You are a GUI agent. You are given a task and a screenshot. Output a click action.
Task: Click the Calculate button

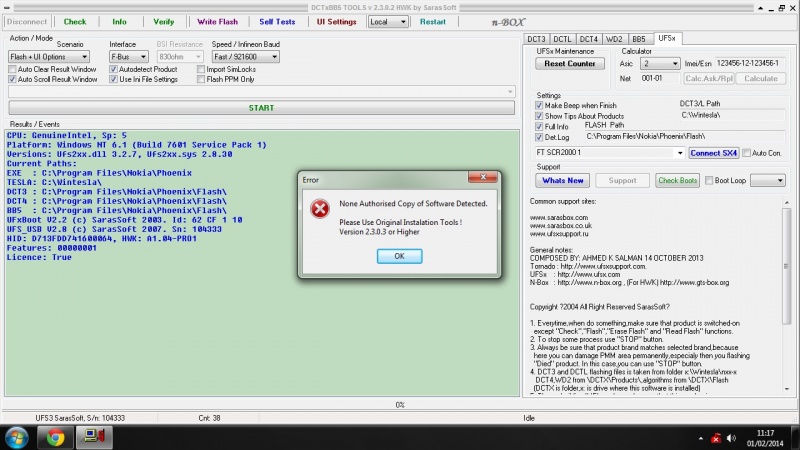761,79
